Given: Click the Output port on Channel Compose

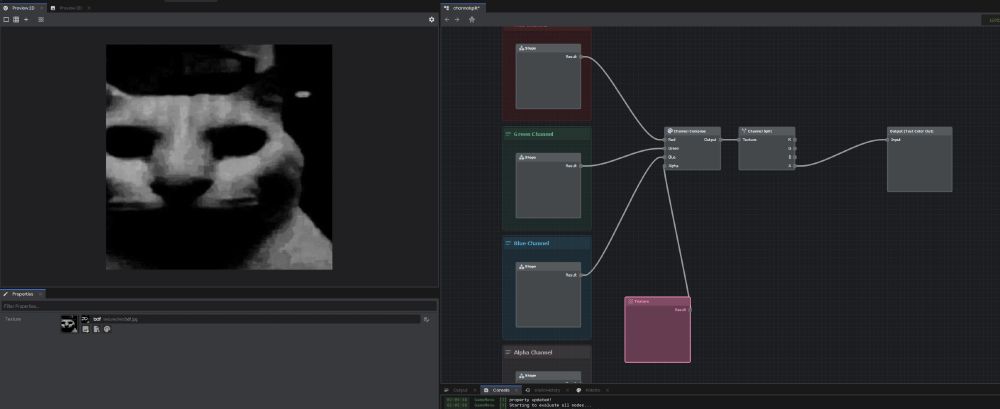Looking at the screenshot, I should click(721, 140).
